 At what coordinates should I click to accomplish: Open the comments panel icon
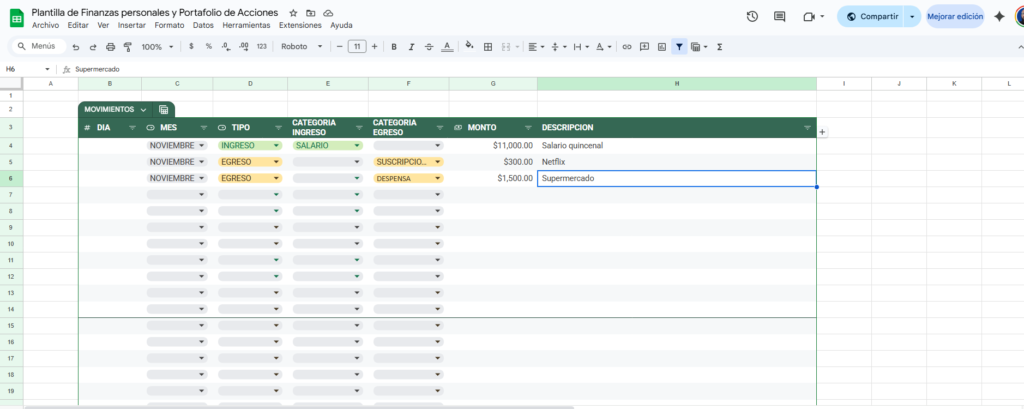[x=780, y=16]
